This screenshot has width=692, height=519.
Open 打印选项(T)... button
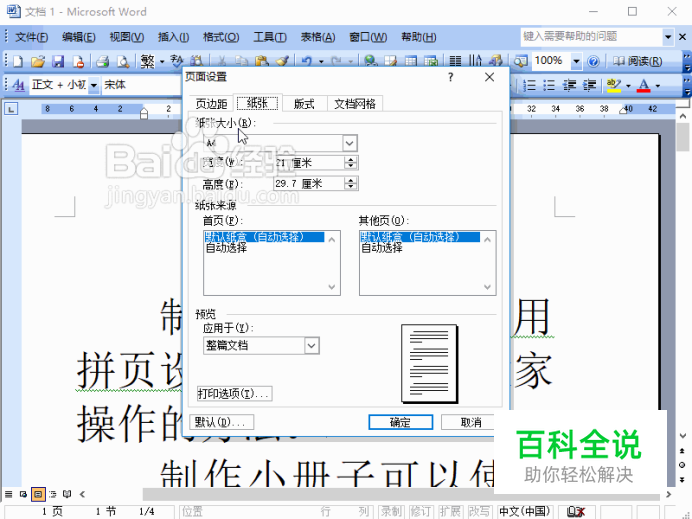(234, 393)
